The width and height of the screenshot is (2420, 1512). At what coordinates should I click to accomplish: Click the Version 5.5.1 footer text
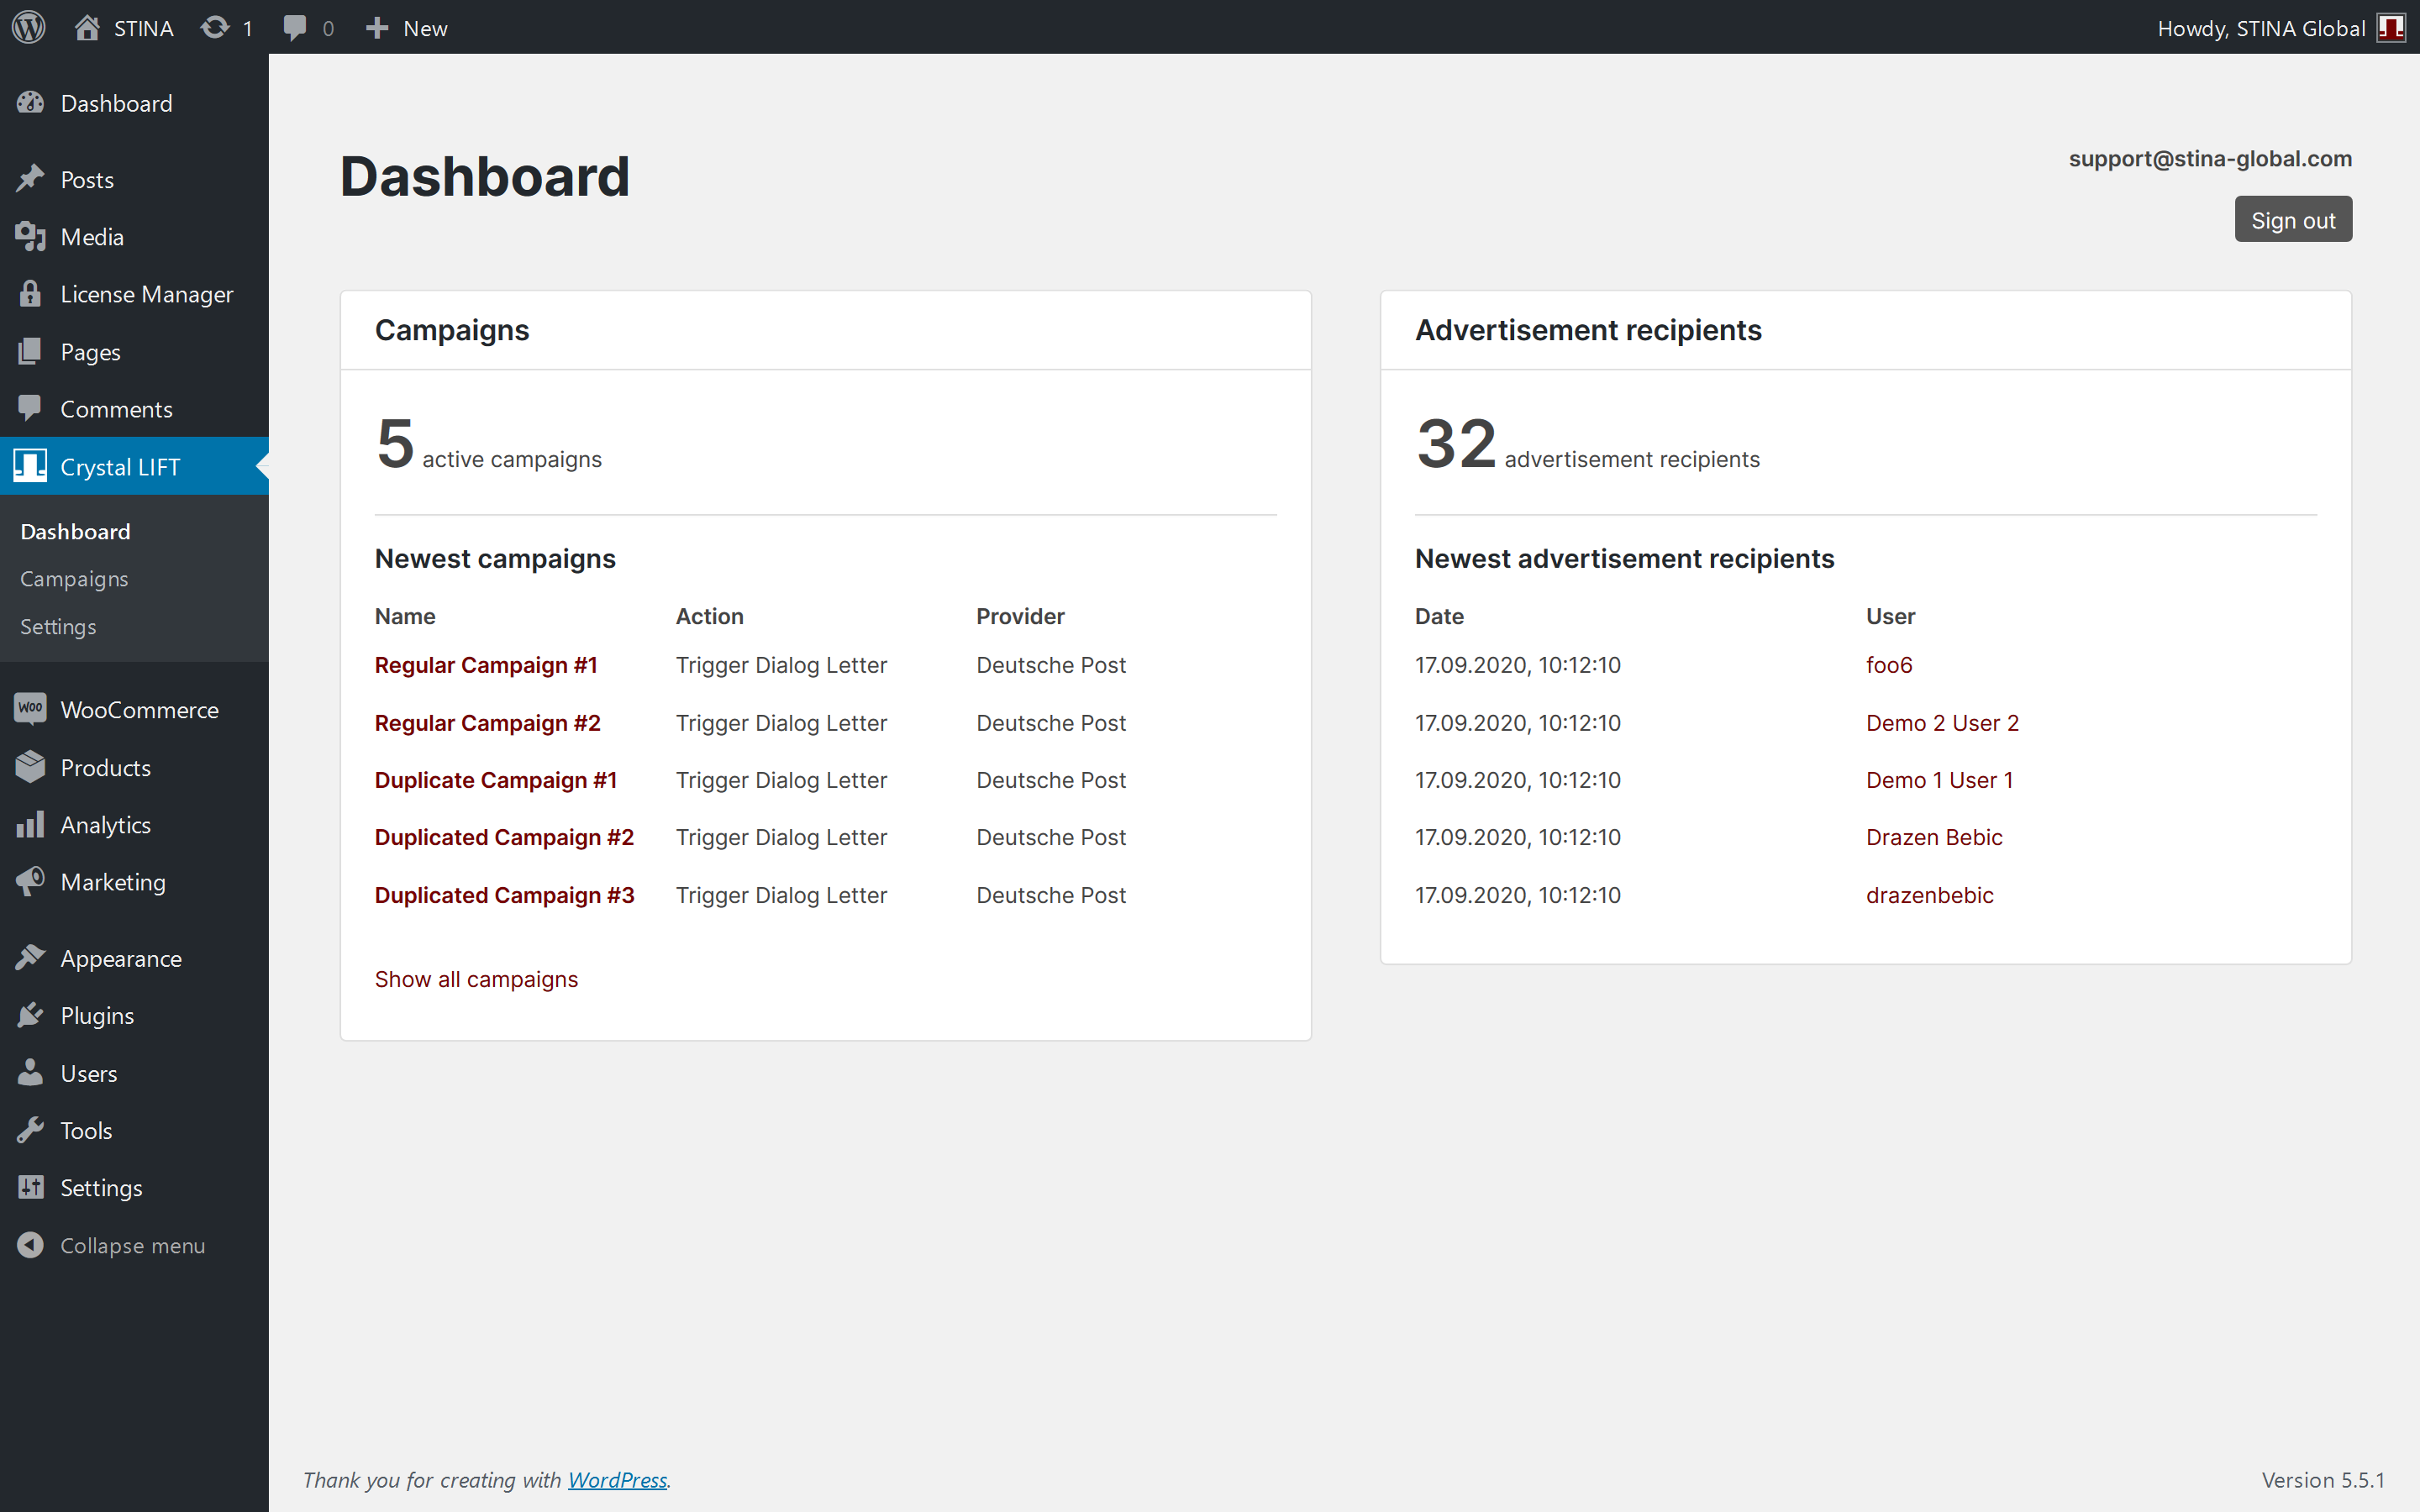[2323, 1479]
